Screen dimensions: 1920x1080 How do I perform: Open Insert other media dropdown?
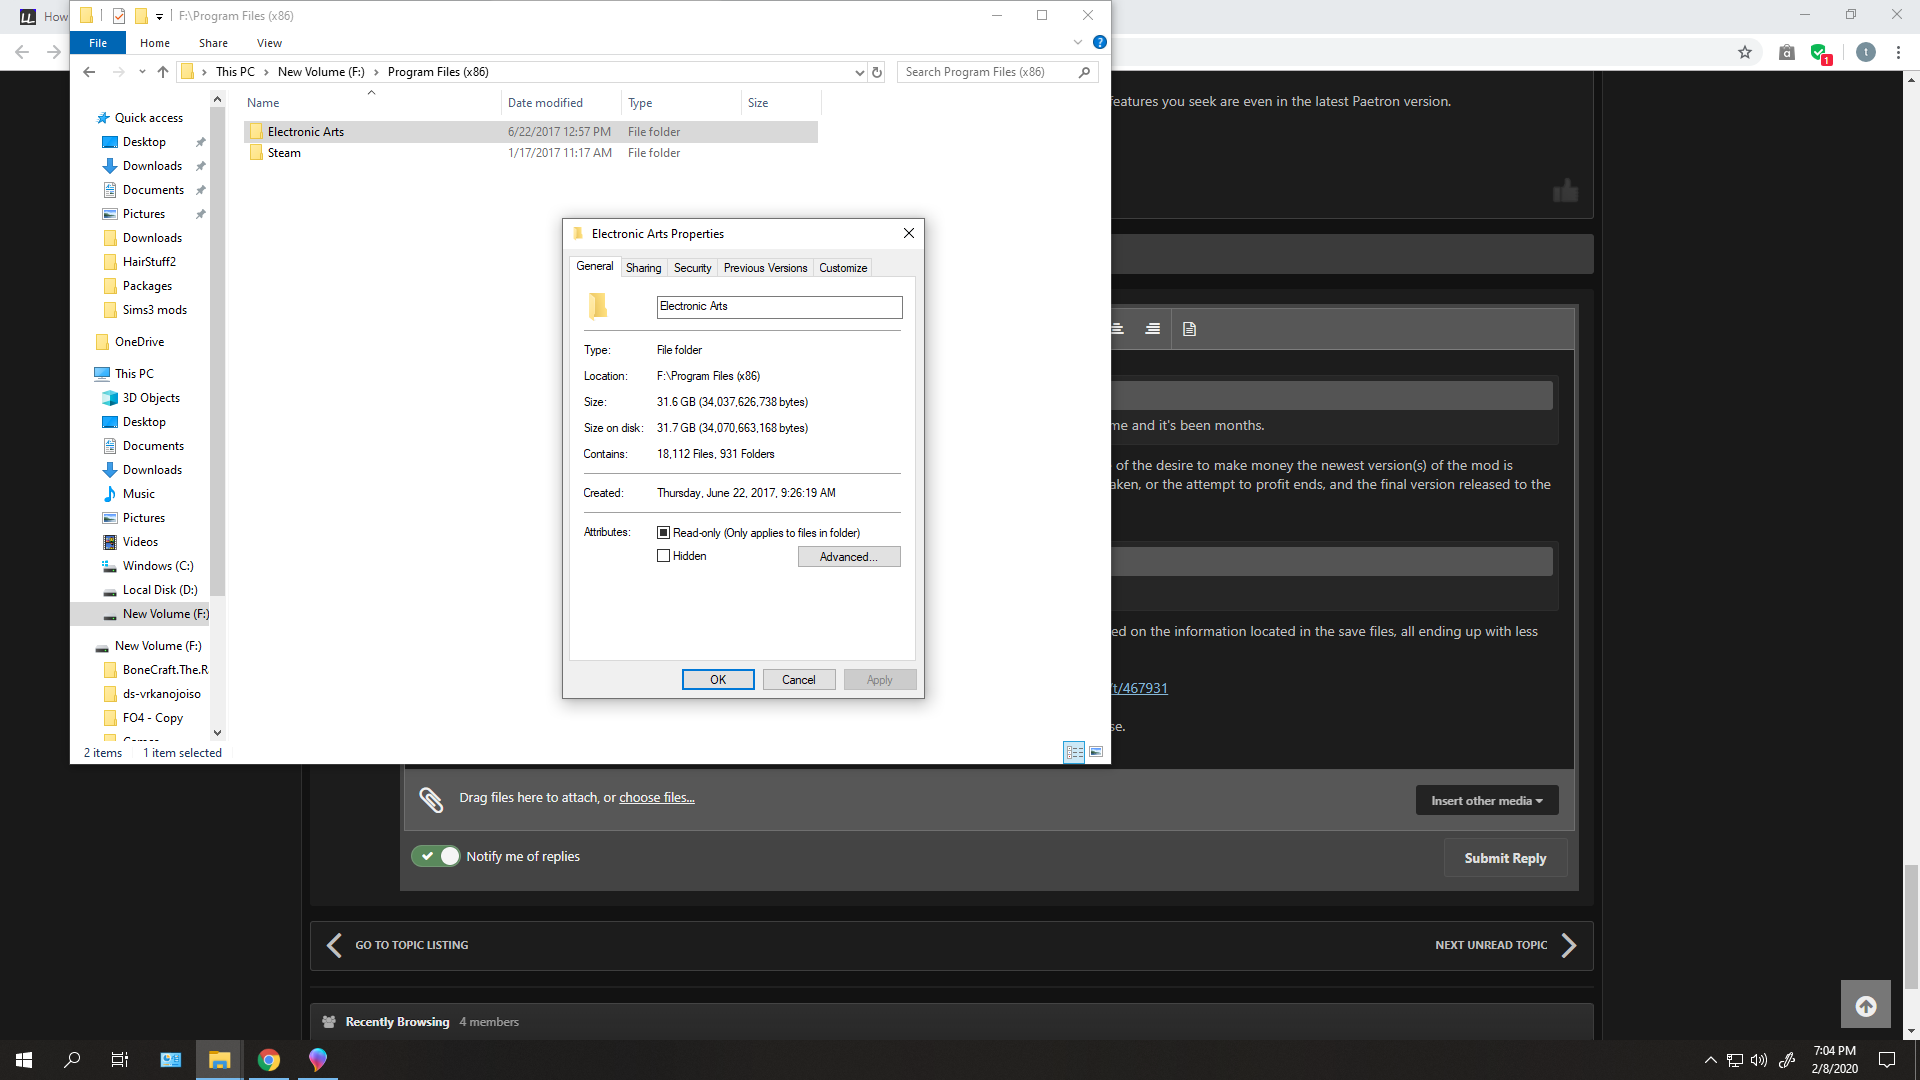1487,800
